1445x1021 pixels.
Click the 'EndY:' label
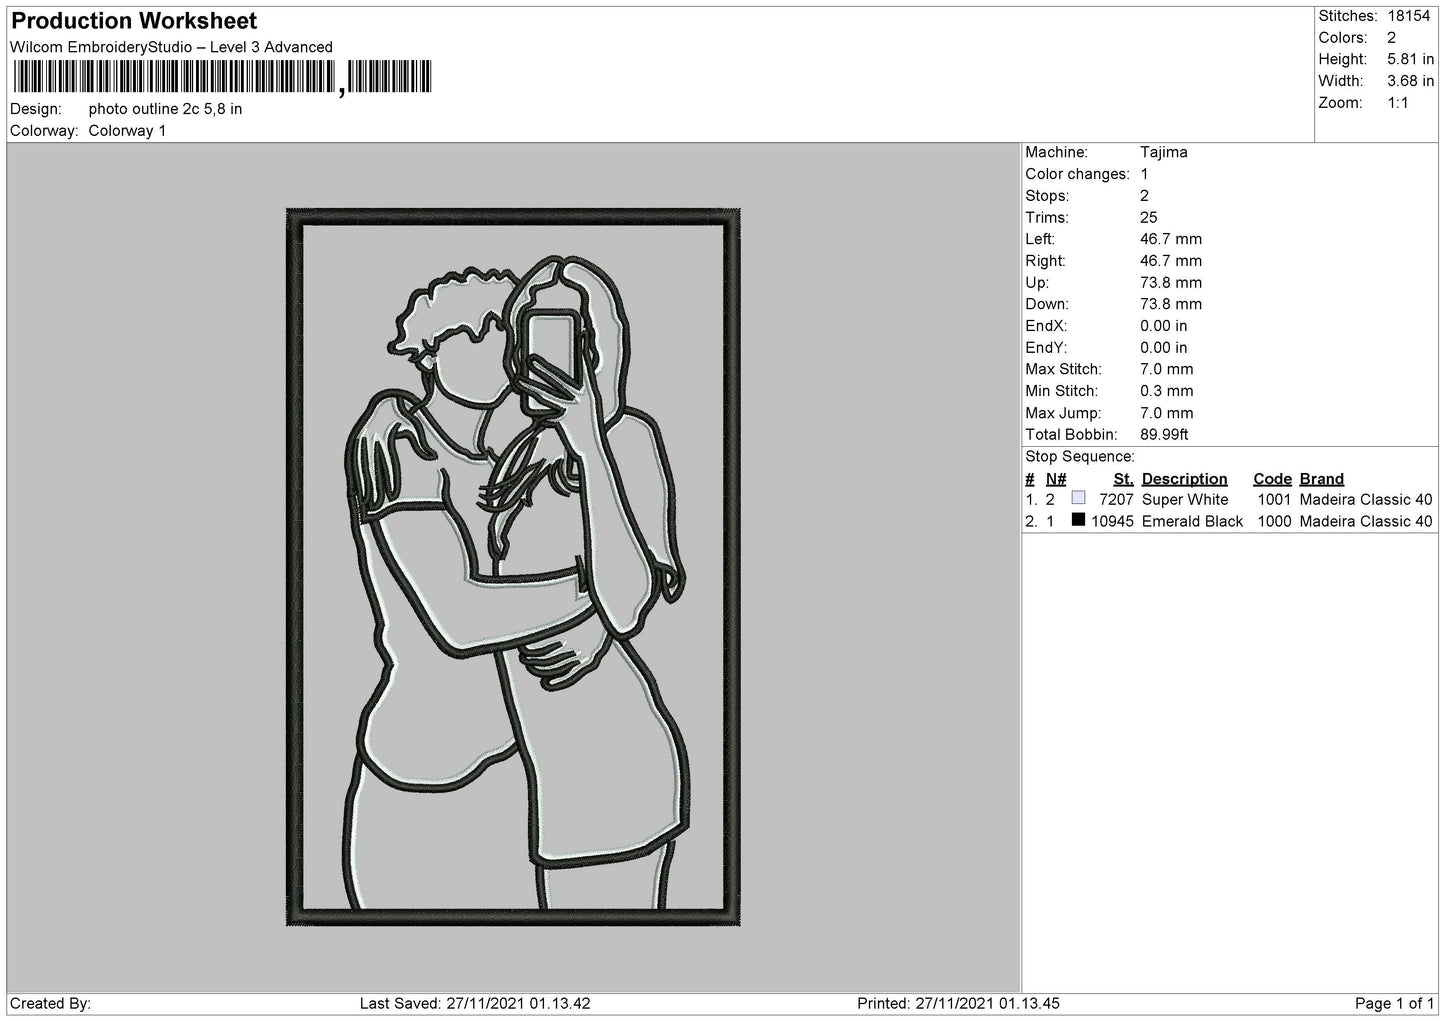coord(1046,348)
